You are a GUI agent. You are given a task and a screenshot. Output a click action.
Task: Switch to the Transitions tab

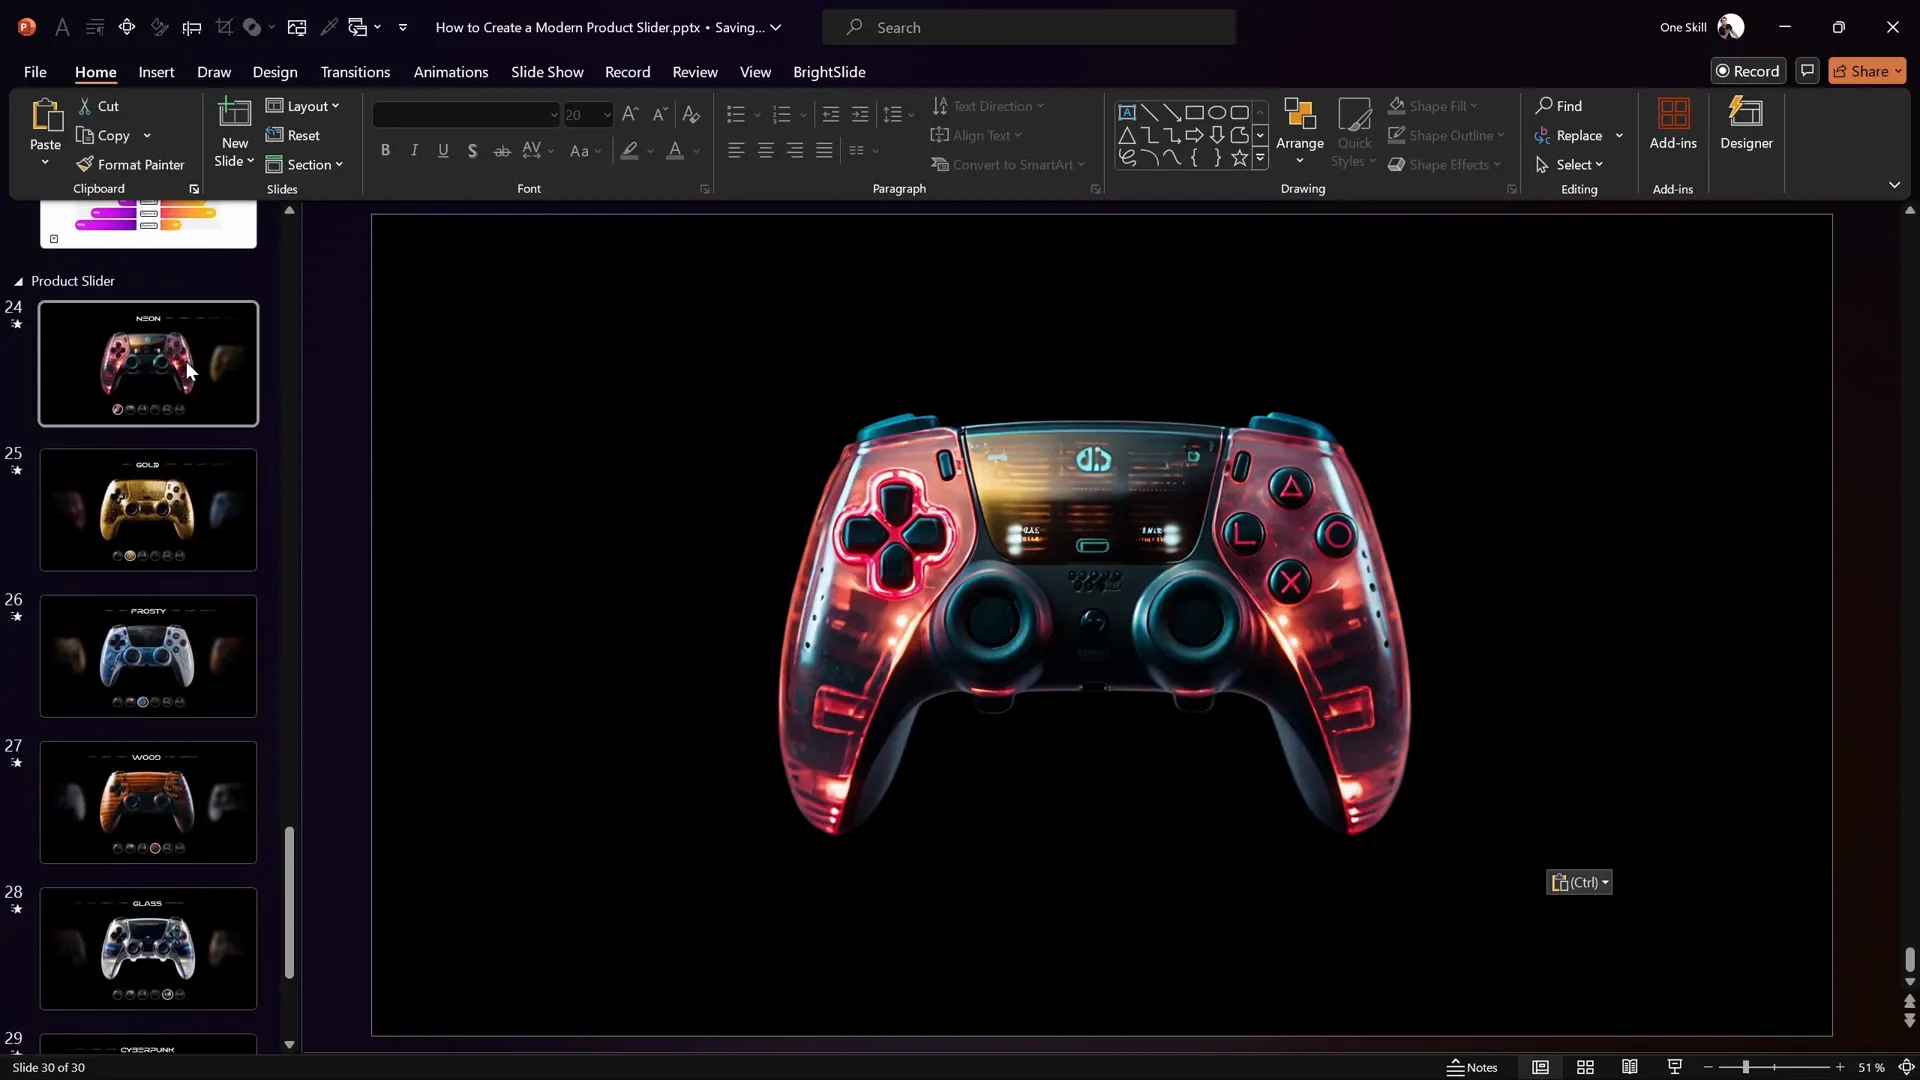click(x=355, y=72)
